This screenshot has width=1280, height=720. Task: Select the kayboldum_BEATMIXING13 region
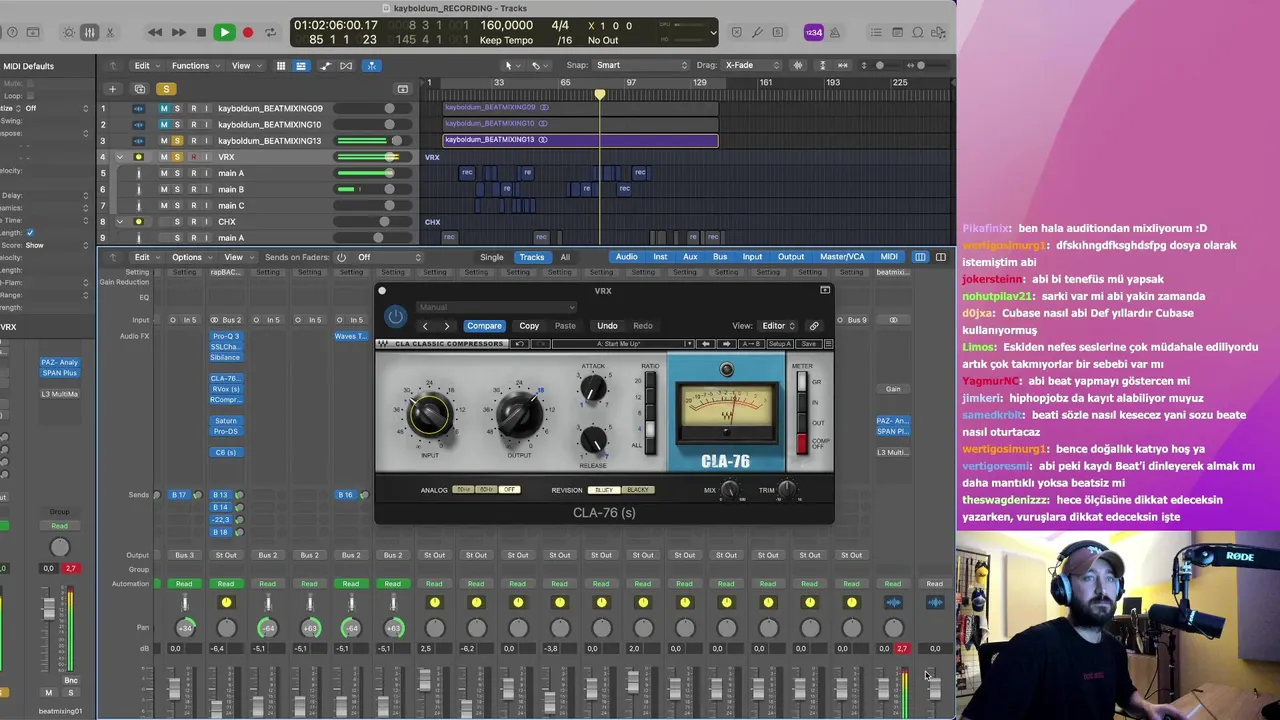point(580,140)
